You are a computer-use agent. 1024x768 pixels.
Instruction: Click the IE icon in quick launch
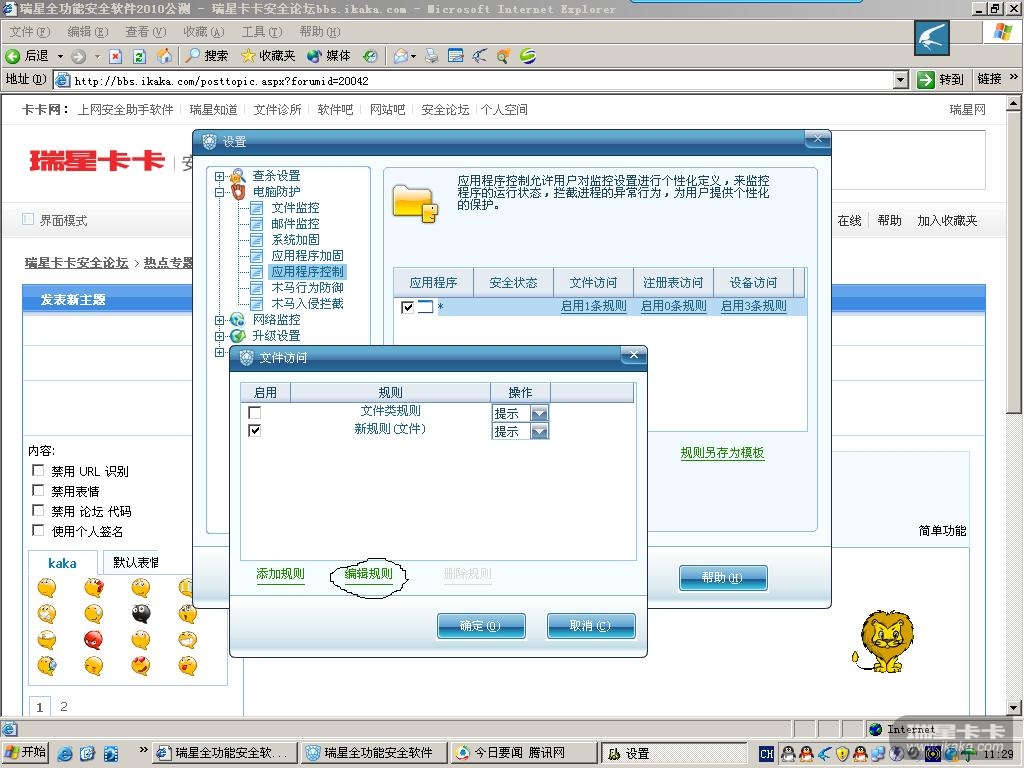(65, 754)
